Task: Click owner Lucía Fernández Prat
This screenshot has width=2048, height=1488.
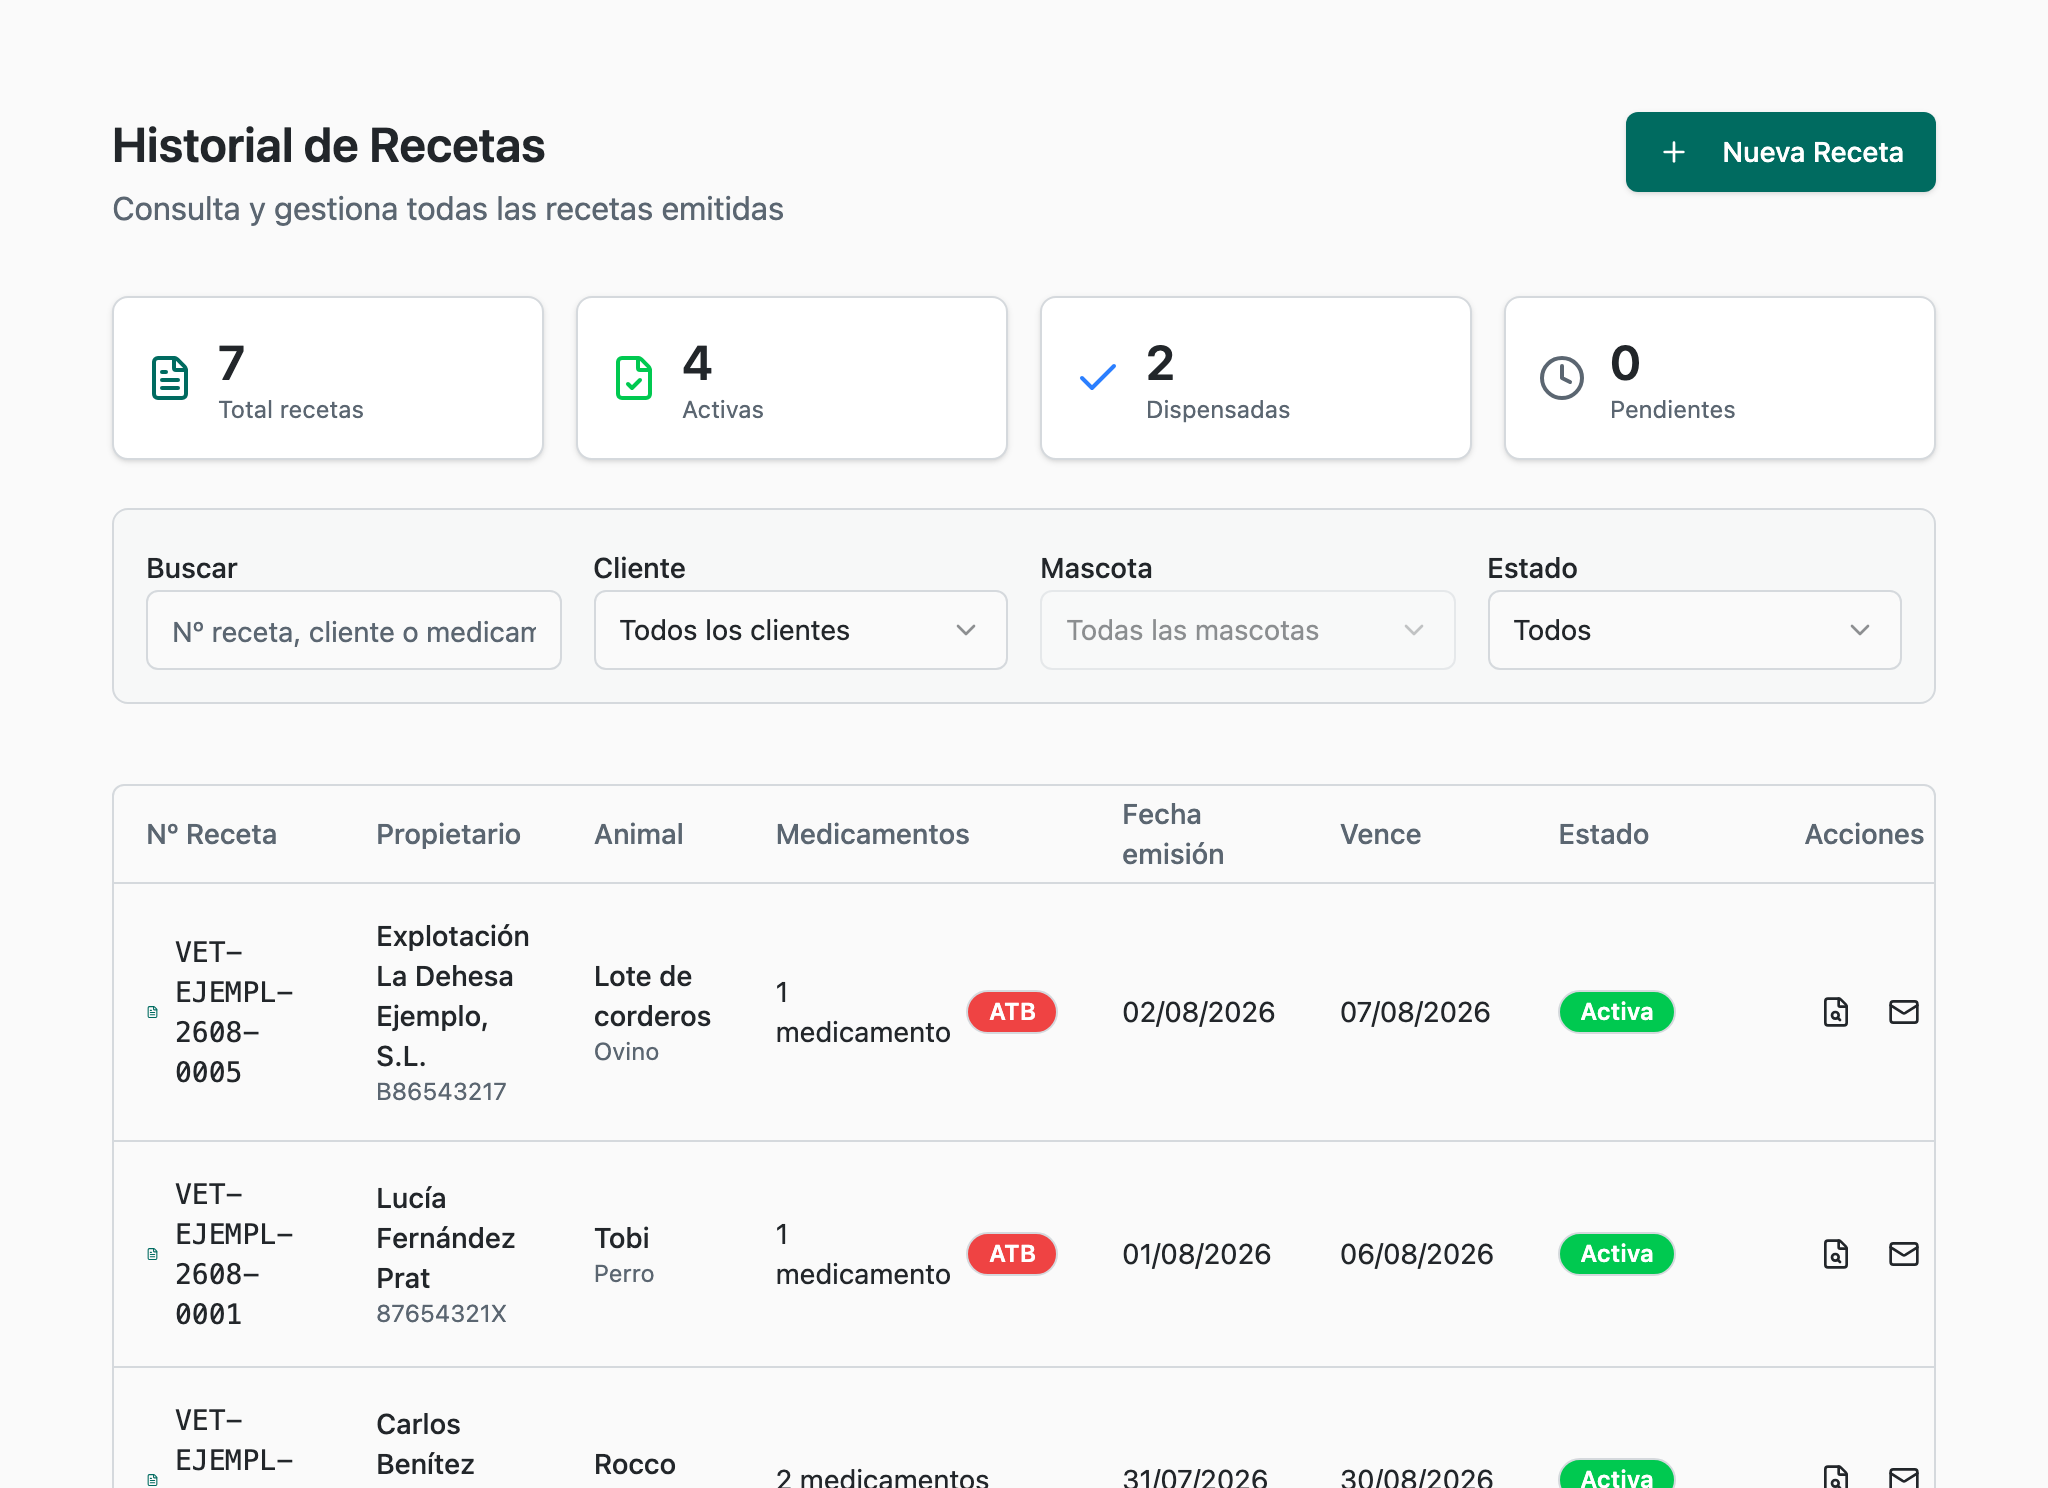Action: [x=446, y=1238]
